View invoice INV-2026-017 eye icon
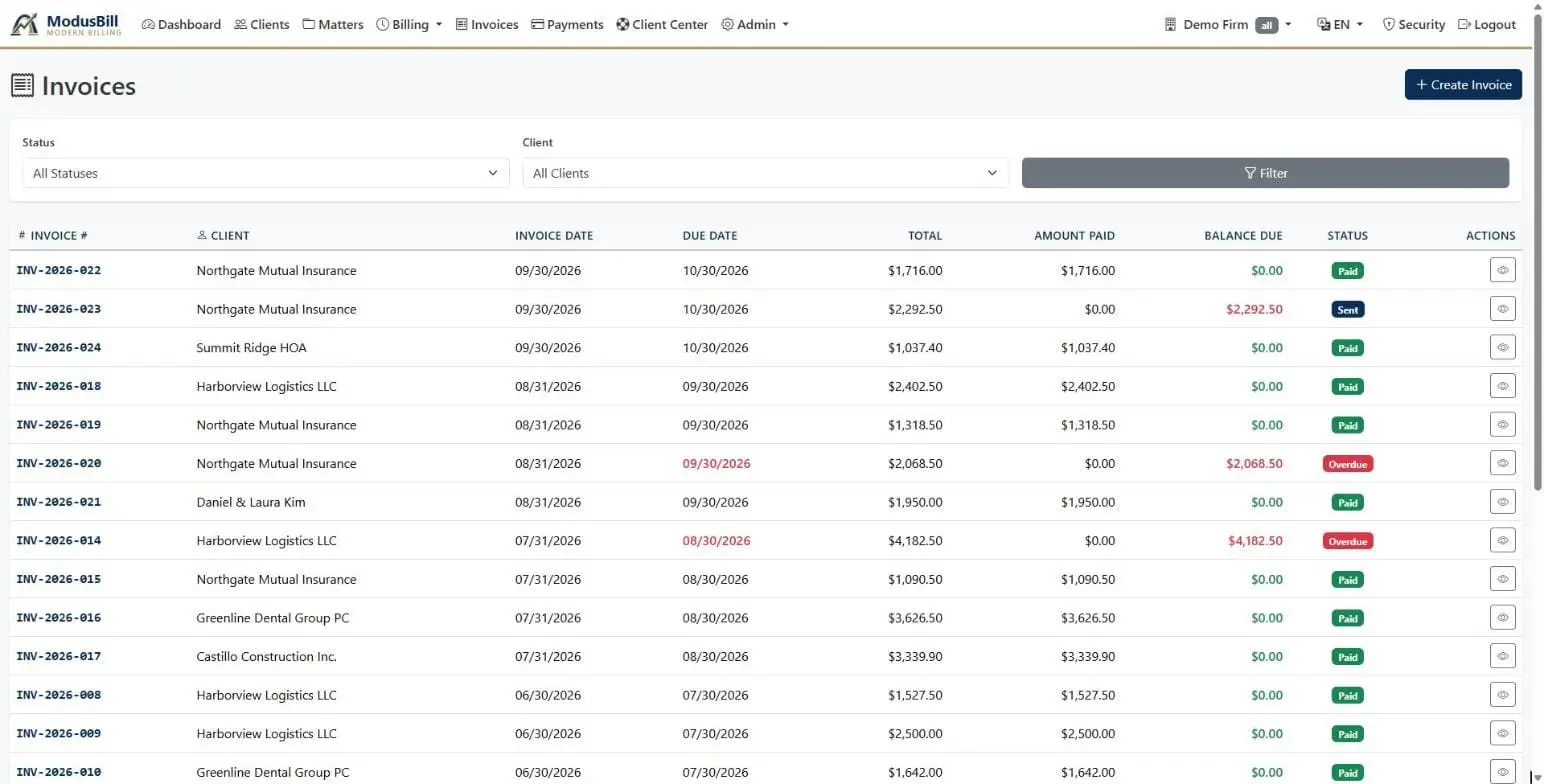 tap(1502, 656)
